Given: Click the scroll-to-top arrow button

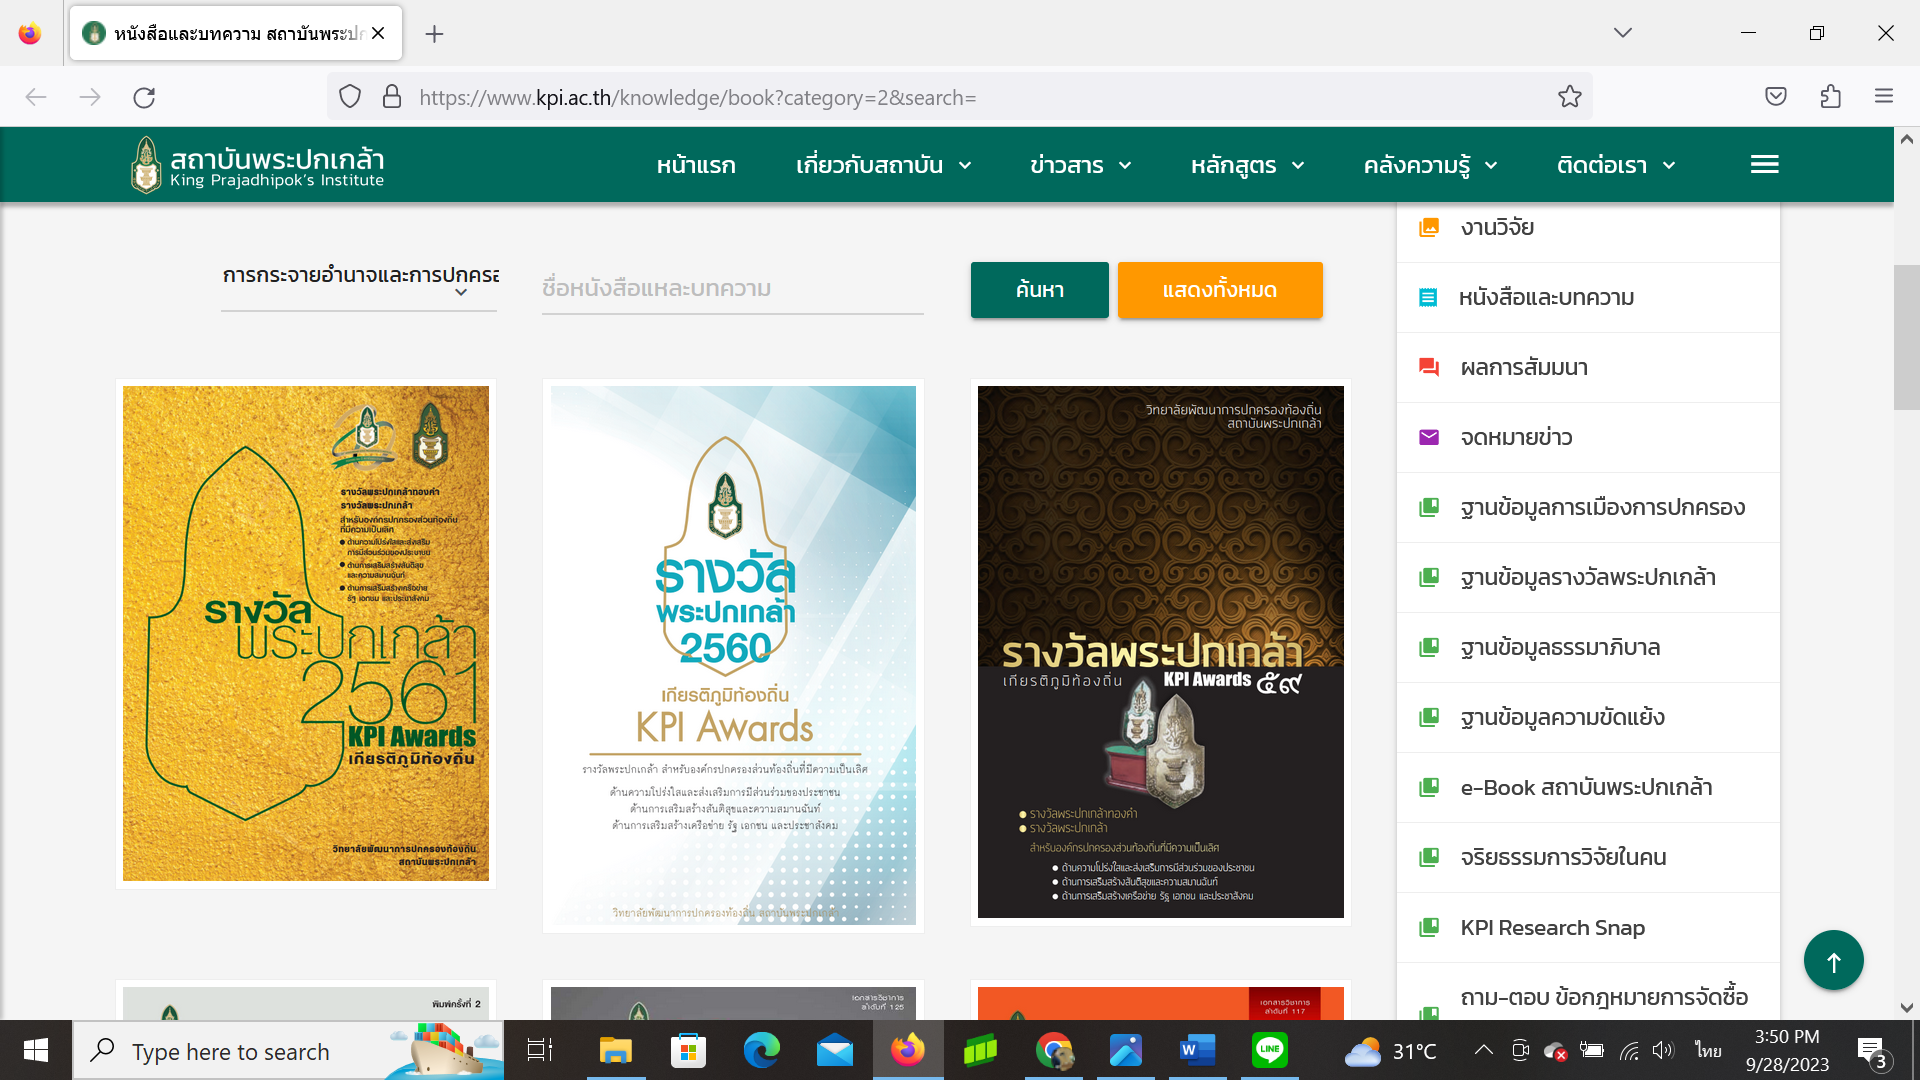Looking at the screenshot, I should pos(1833,961).
